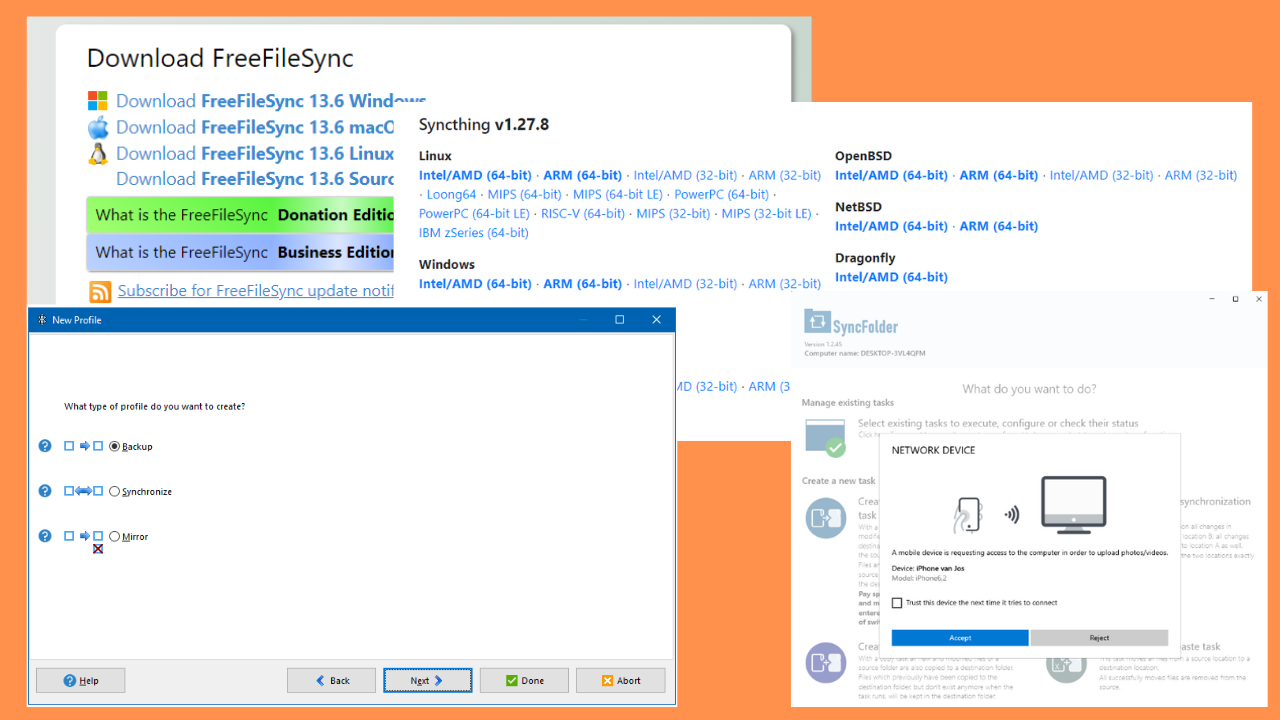Download Syncthing Linux Intel/AMD (64-bit)
Viewport: 1280px width, 720px height.
(475, 175)
